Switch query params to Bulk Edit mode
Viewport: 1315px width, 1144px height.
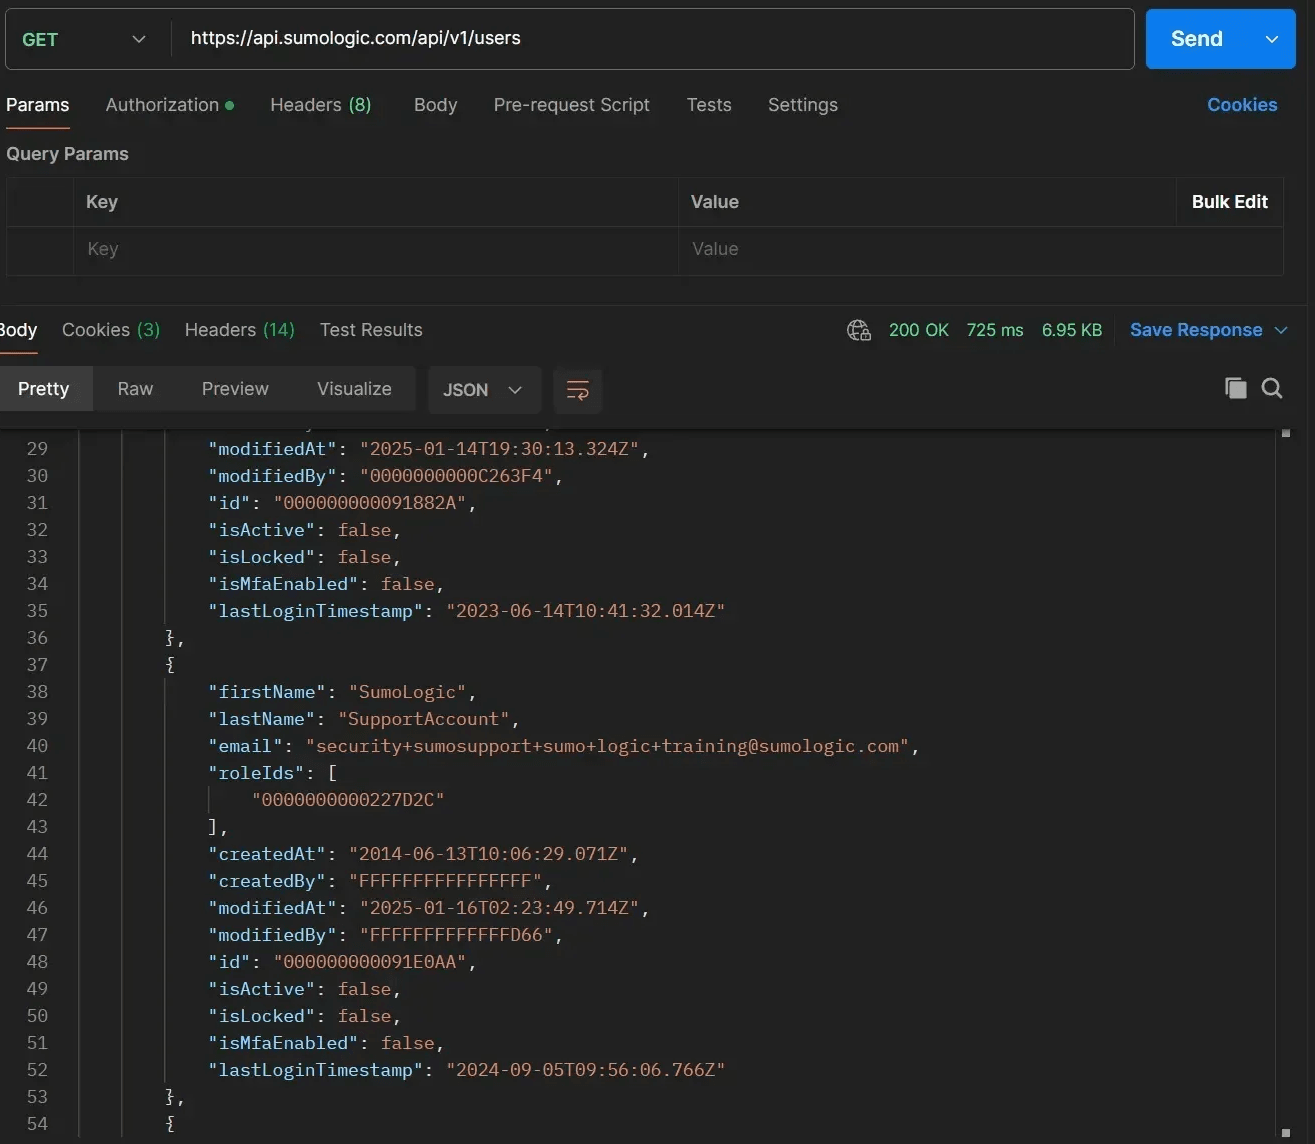pyautogui.click(x=1229, y=202)
